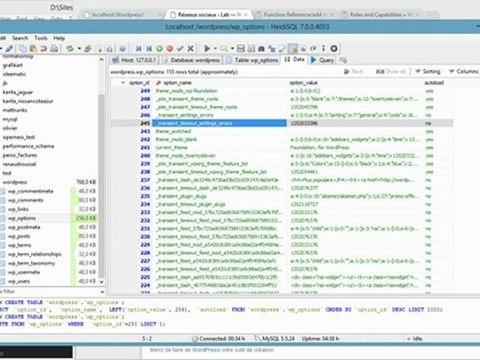Select the wordpress database in tree
The image size is (480, 360).
tap(15, 182)
